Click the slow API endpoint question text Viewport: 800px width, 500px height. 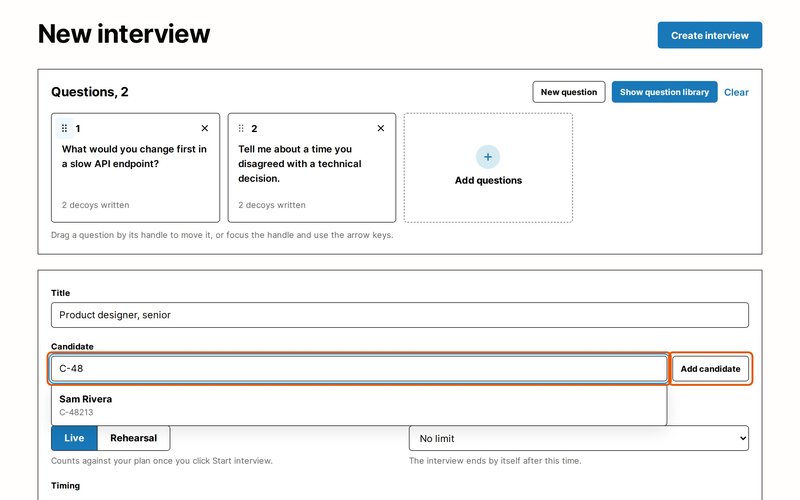click(x=134, y=156)
